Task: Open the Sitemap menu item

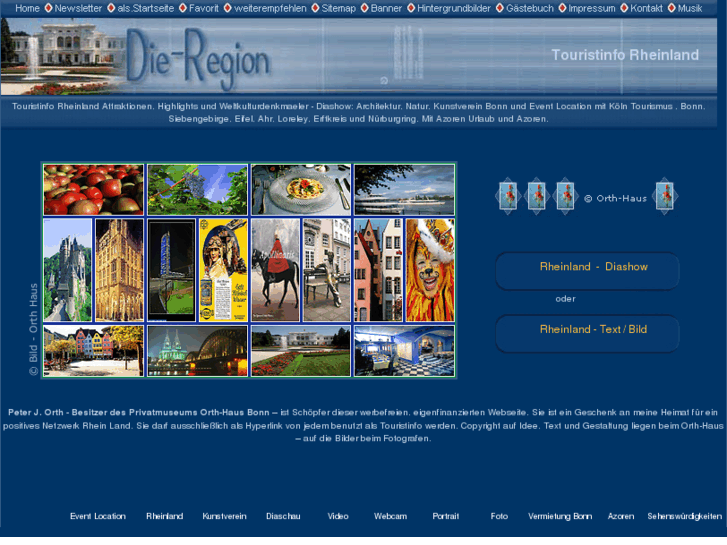Action: (338, 8)
